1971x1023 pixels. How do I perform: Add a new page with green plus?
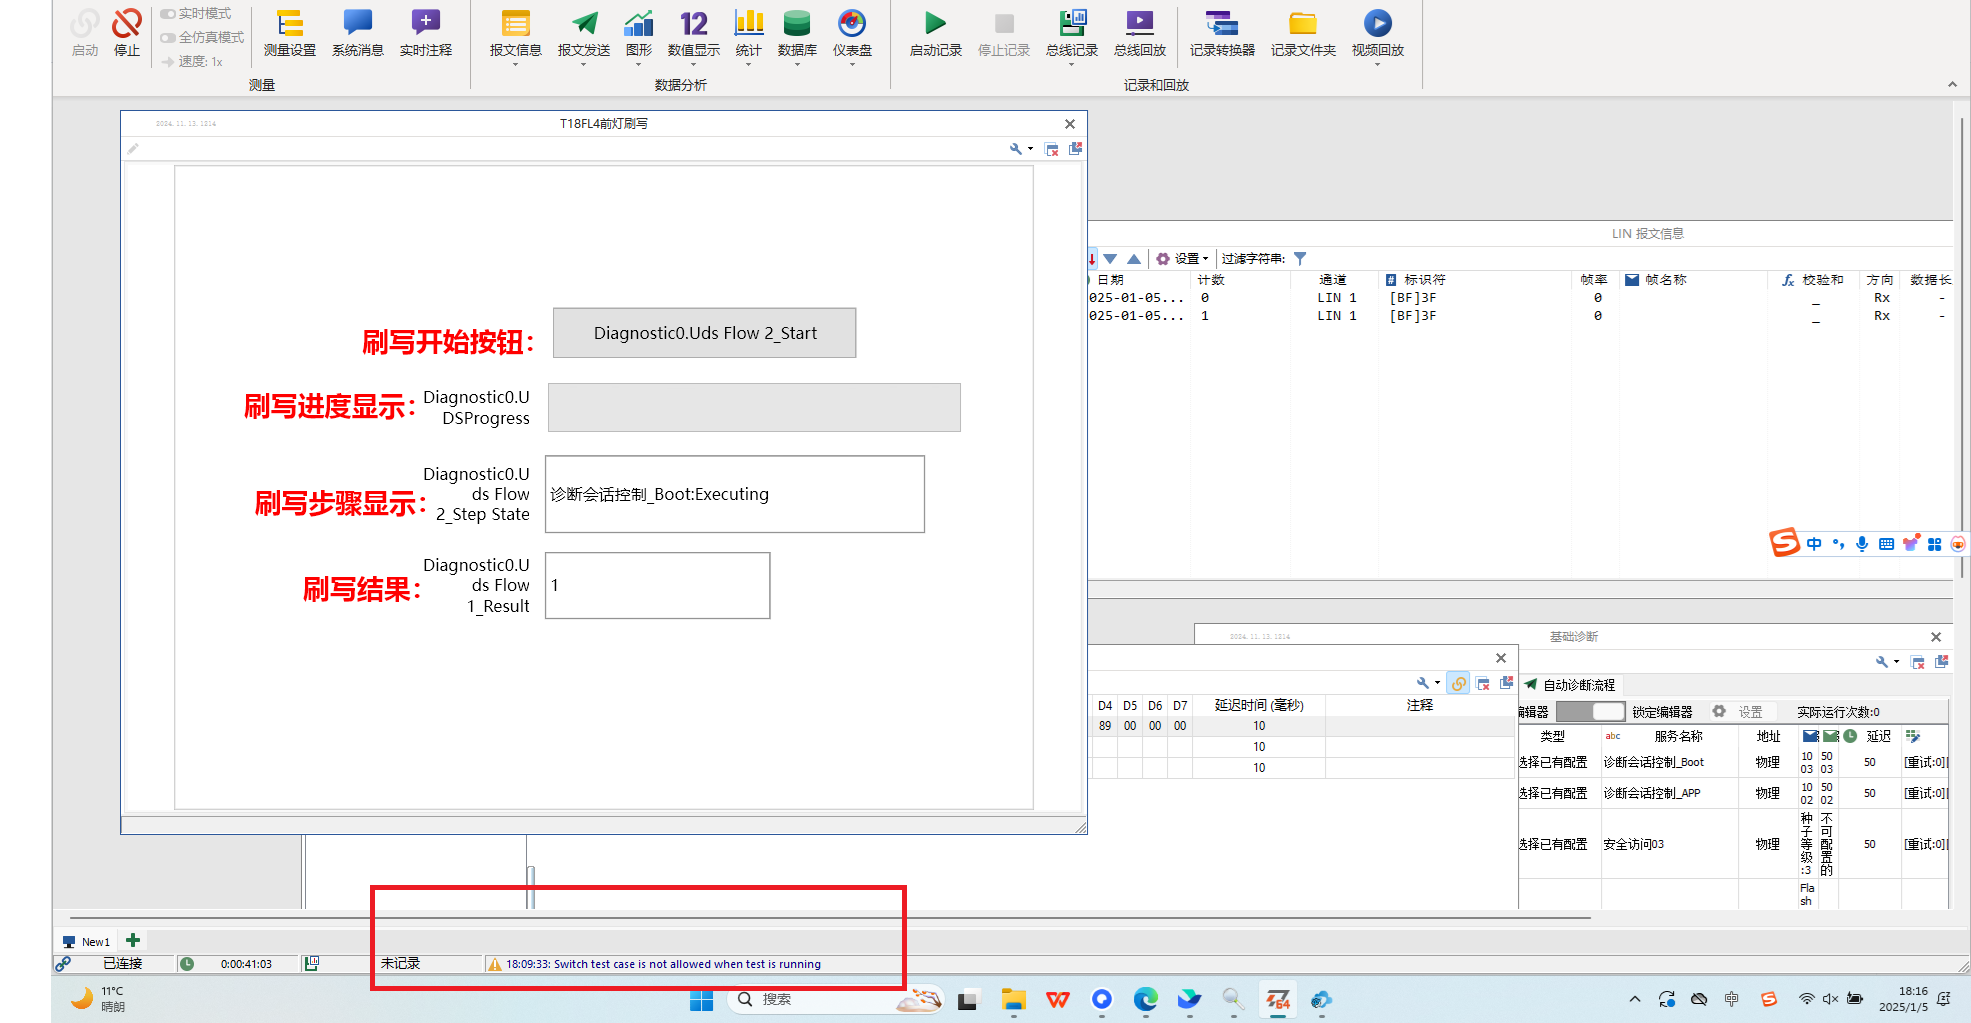coord(133,940)
